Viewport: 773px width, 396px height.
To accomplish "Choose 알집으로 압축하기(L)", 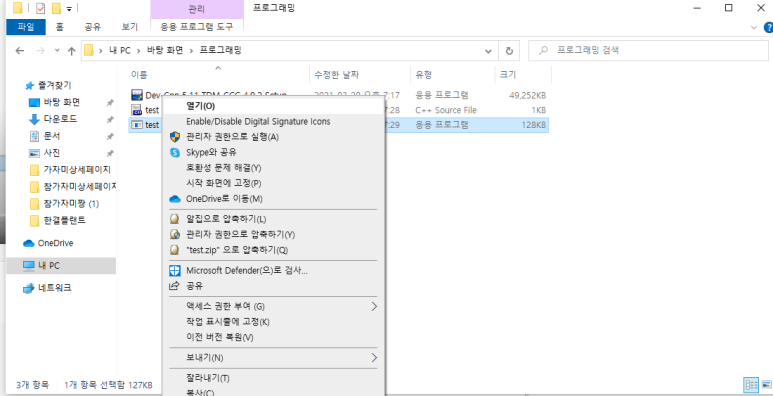I will point(274,218).
